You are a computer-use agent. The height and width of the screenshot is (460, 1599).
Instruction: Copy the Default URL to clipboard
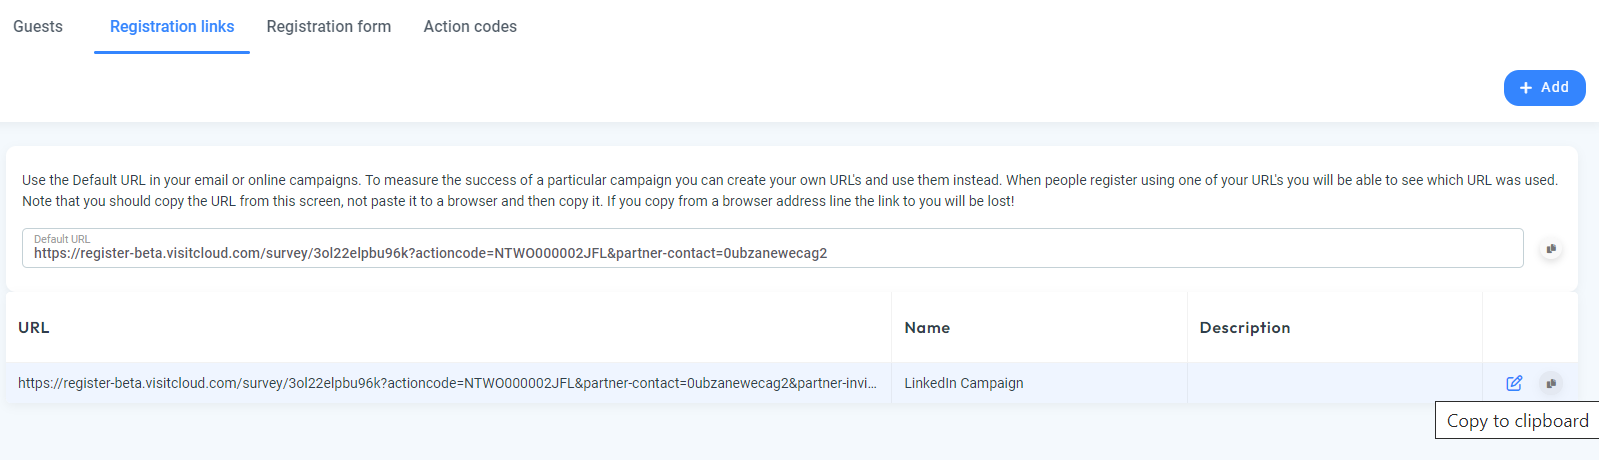1551,249
